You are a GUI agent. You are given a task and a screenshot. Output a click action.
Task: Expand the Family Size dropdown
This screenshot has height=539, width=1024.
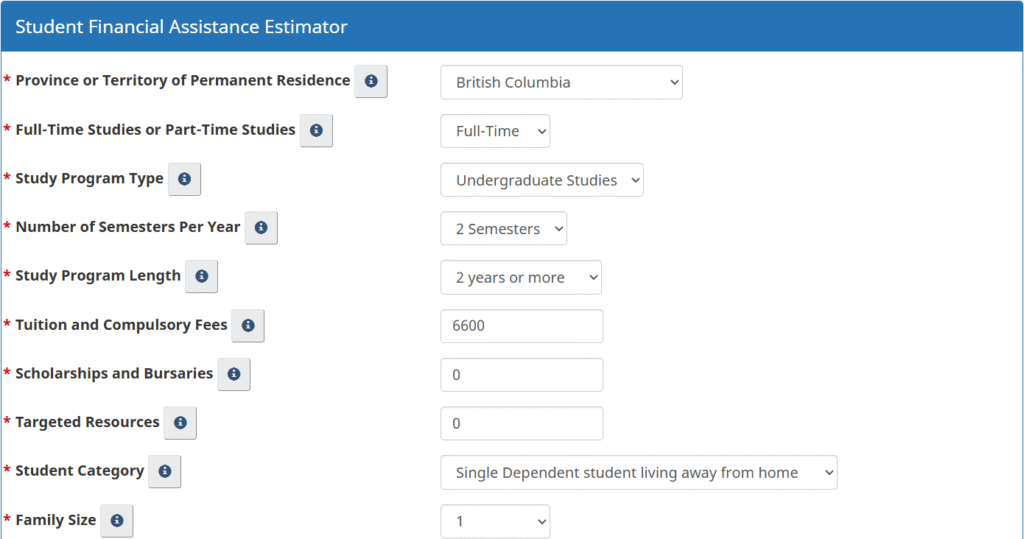[495, 521]
